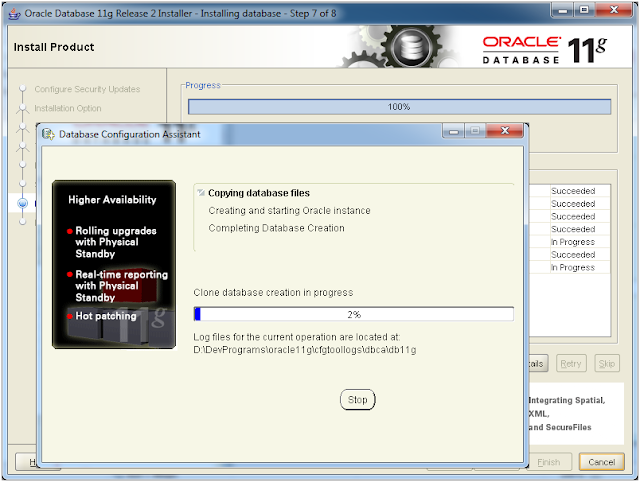
Task: Close the Oracle Database 11g installer window
Action: [x=613, y=10]
